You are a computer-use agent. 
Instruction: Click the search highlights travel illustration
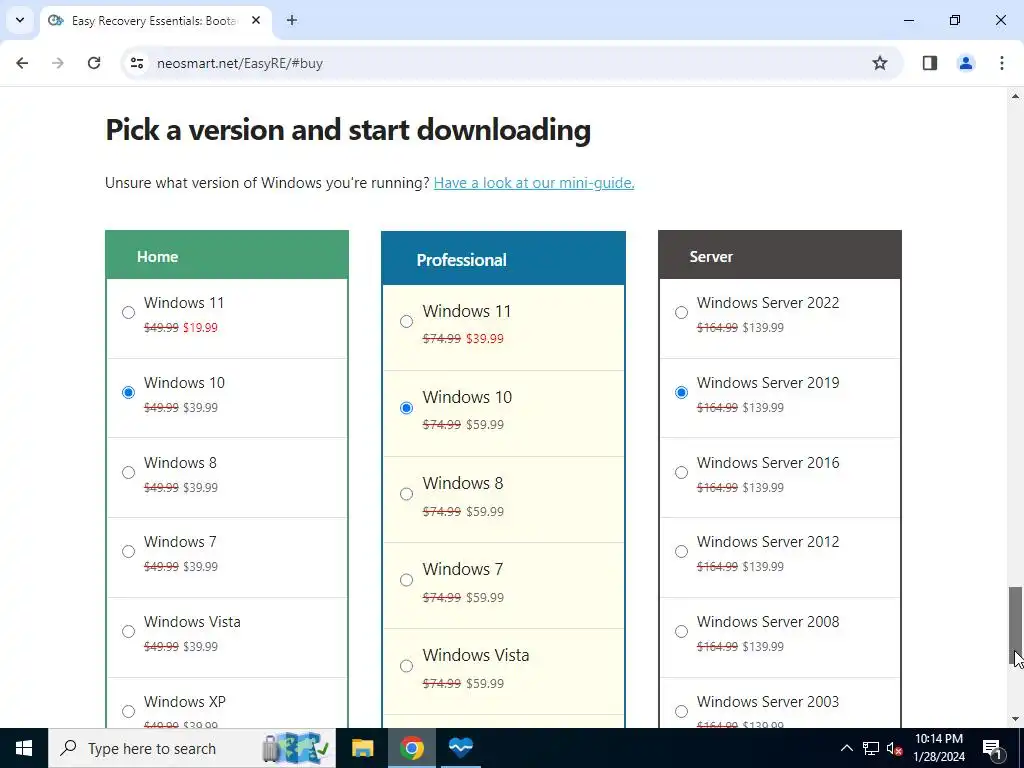pyautogui.click(x=295, y=748)
